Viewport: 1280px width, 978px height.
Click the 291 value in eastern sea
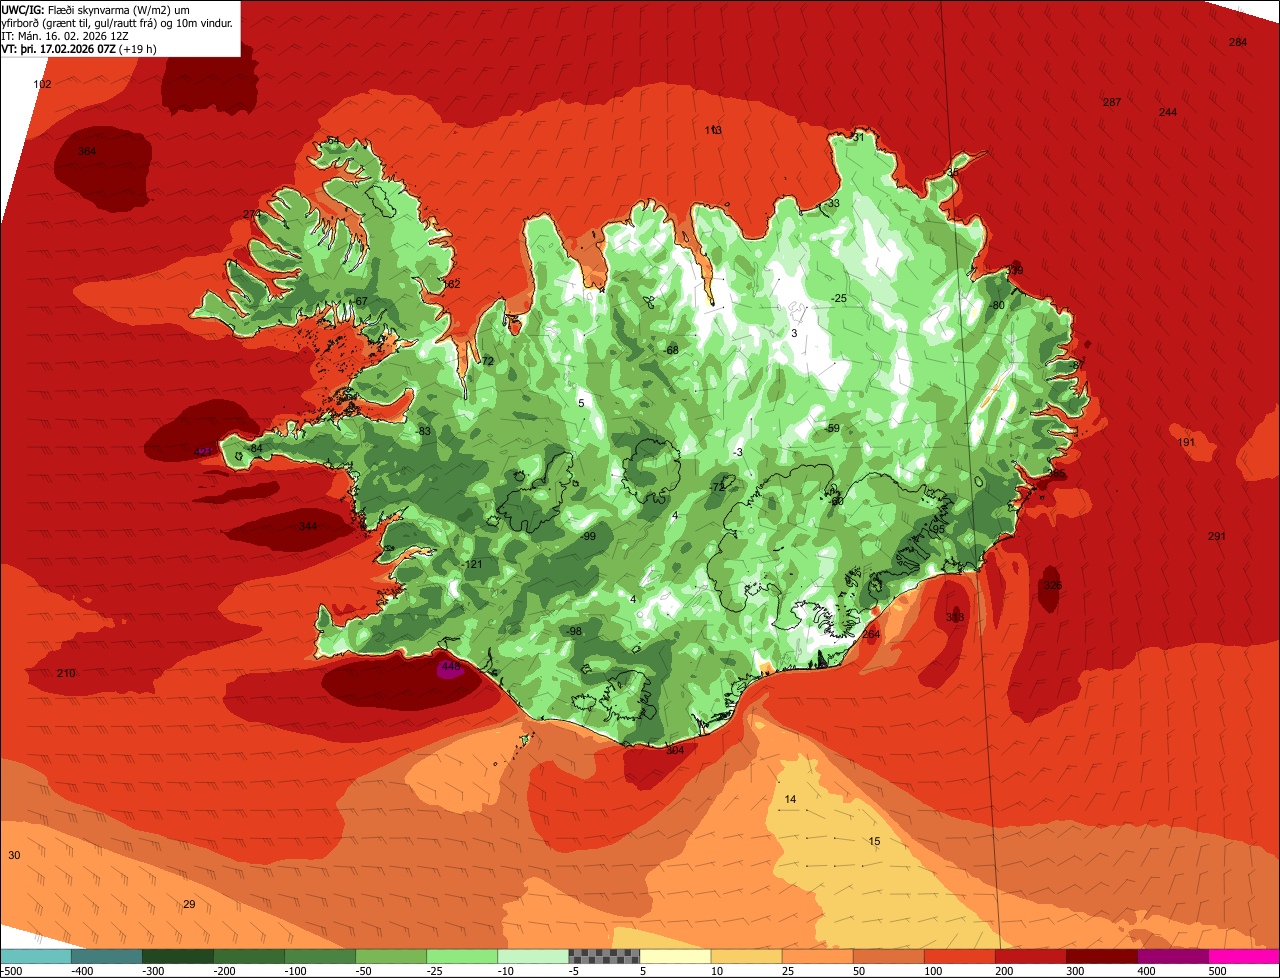click(x=1216, y=536)
